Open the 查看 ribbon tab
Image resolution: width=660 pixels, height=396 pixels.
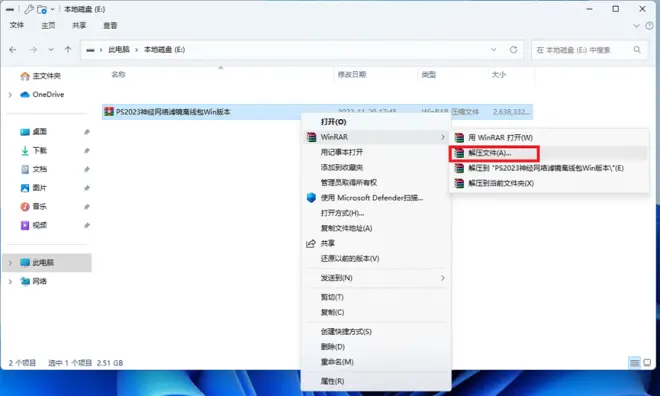point(110,26)
